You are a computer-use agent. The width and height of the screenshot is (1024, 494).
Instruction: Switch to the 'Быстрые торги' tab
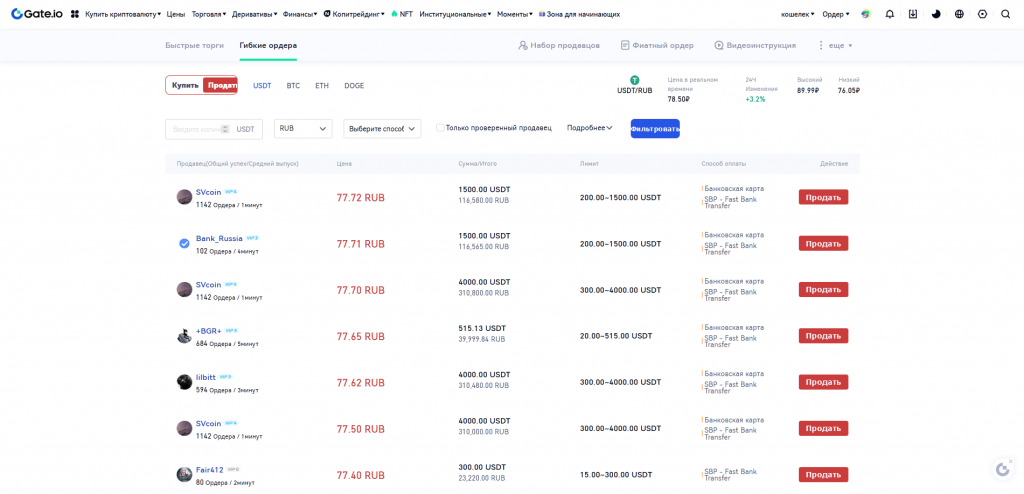194,45
